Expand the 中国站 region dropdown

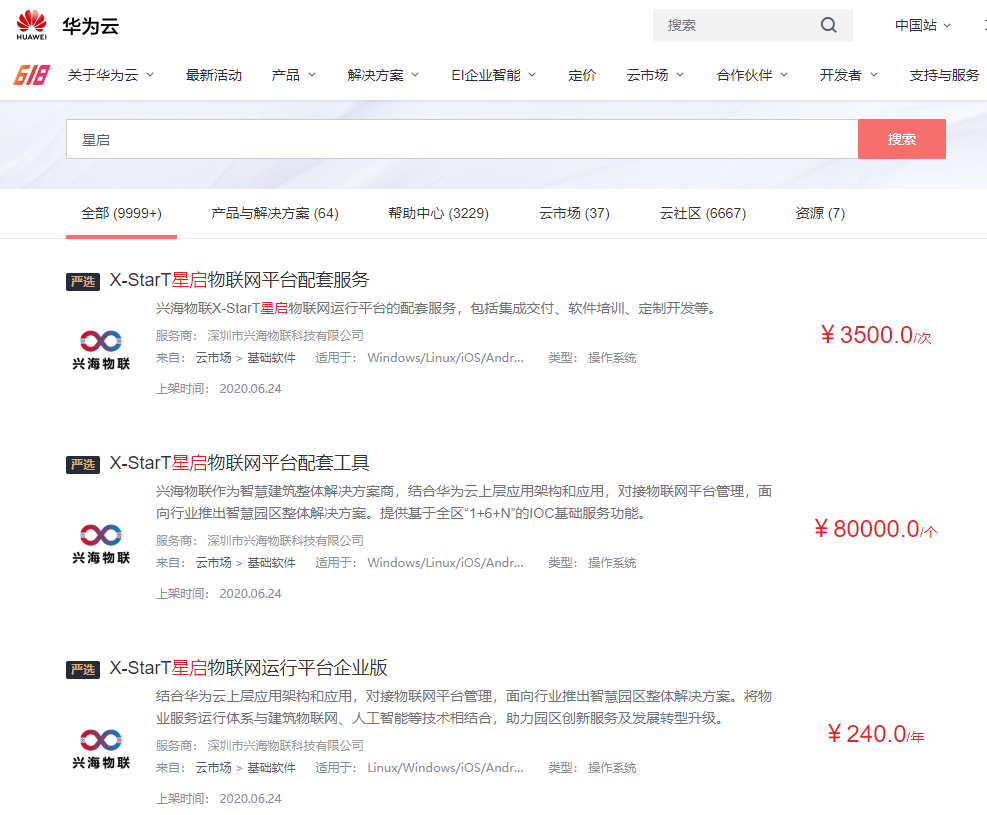923,25
